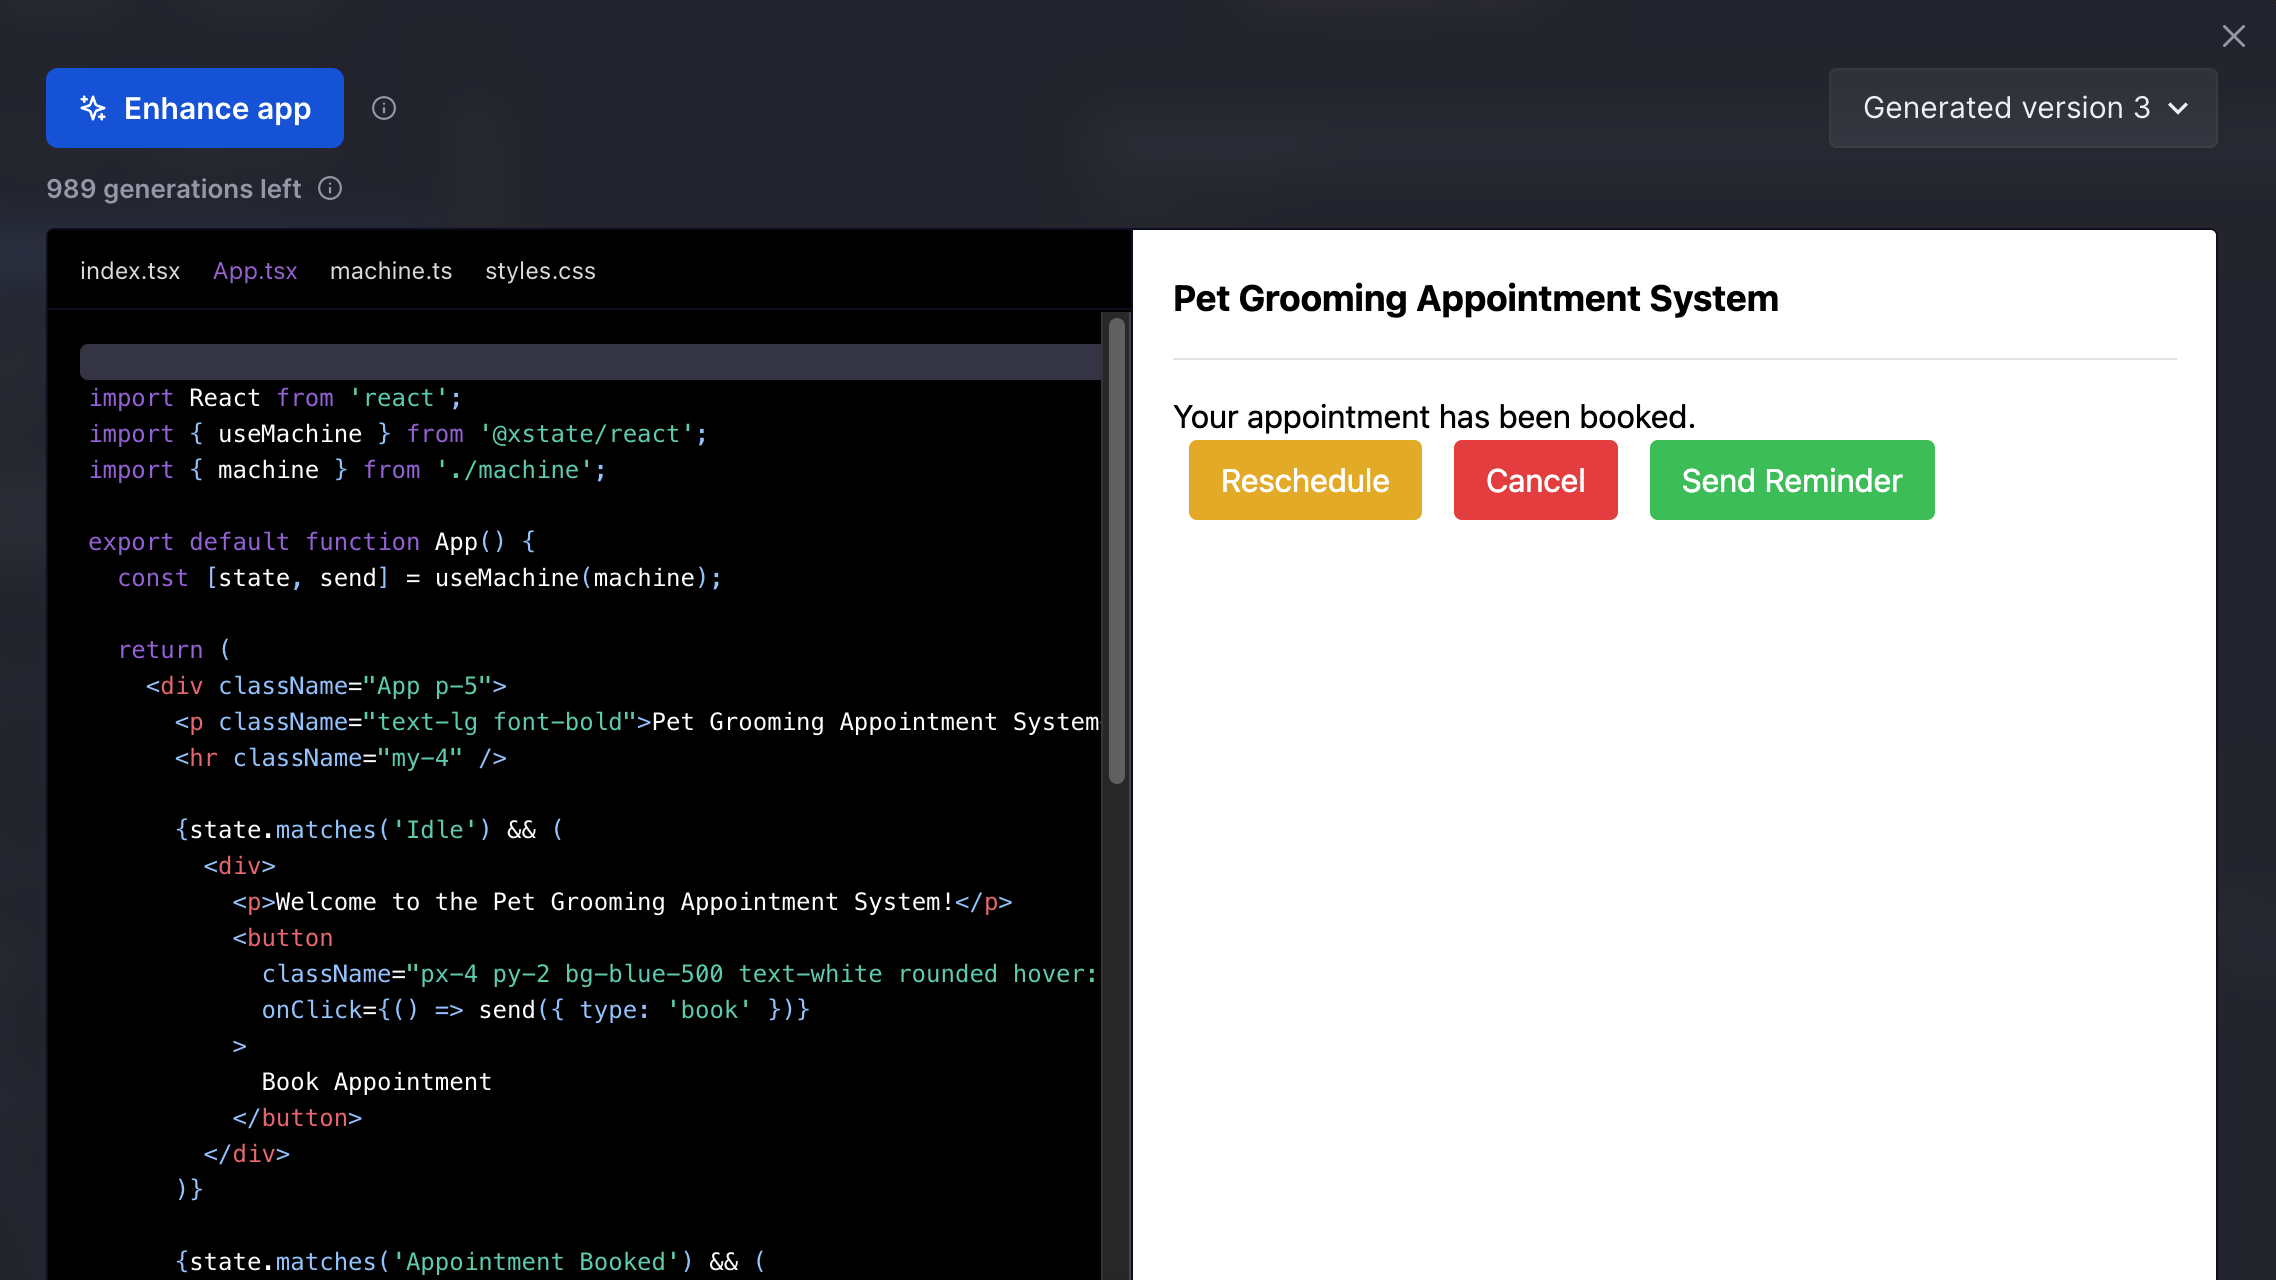Click the Enhance app button
This screenshot has height=1280, width=2276.
click(x=194, y=108)
